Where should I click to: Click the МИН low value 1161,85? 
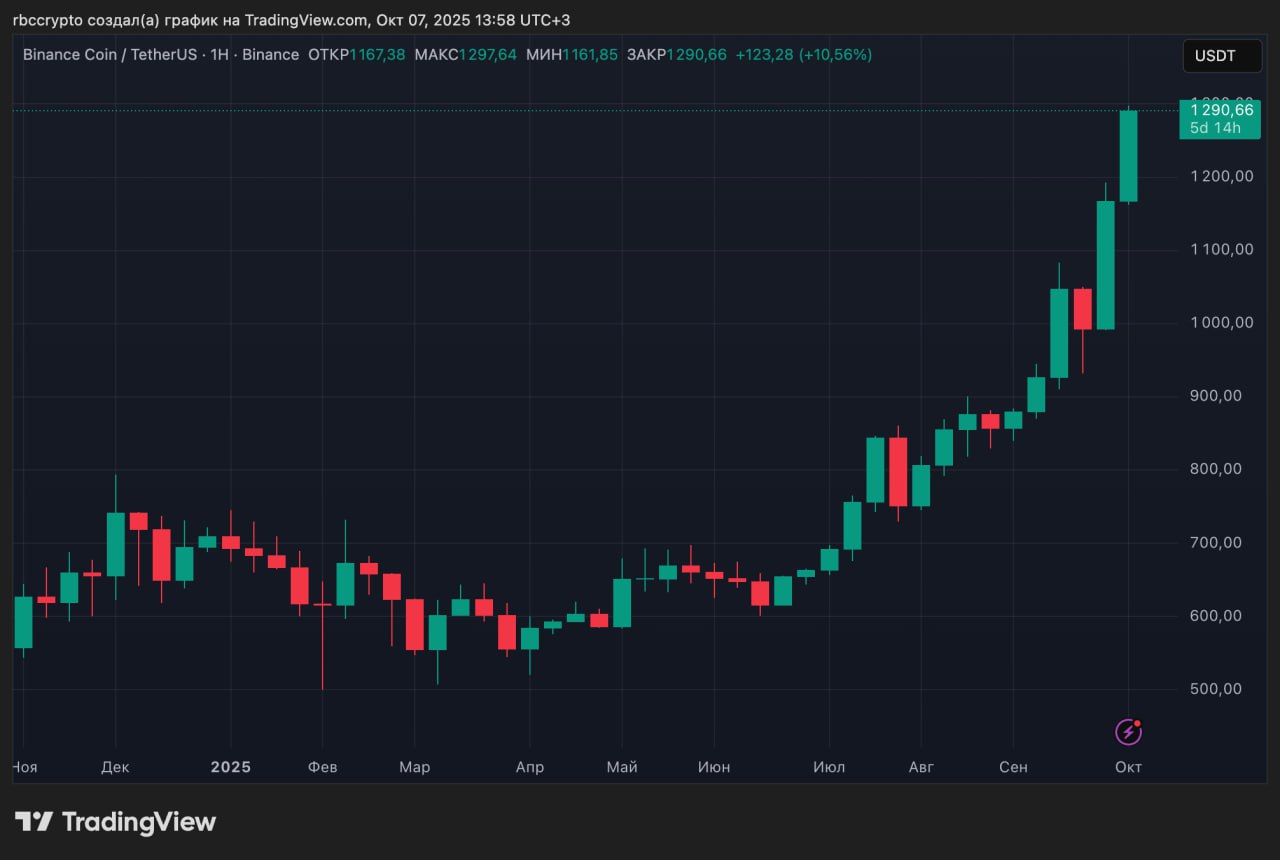coord(589,55)
